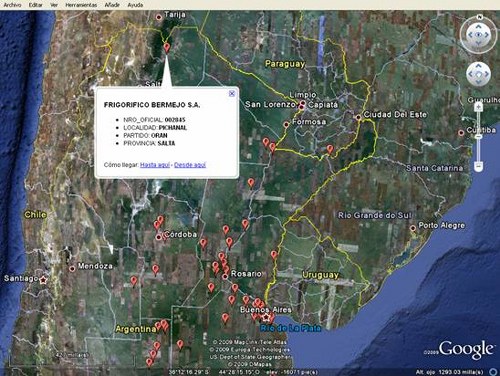
Task: Click the red placemark below Tarija
Action: tap(167, 48)
